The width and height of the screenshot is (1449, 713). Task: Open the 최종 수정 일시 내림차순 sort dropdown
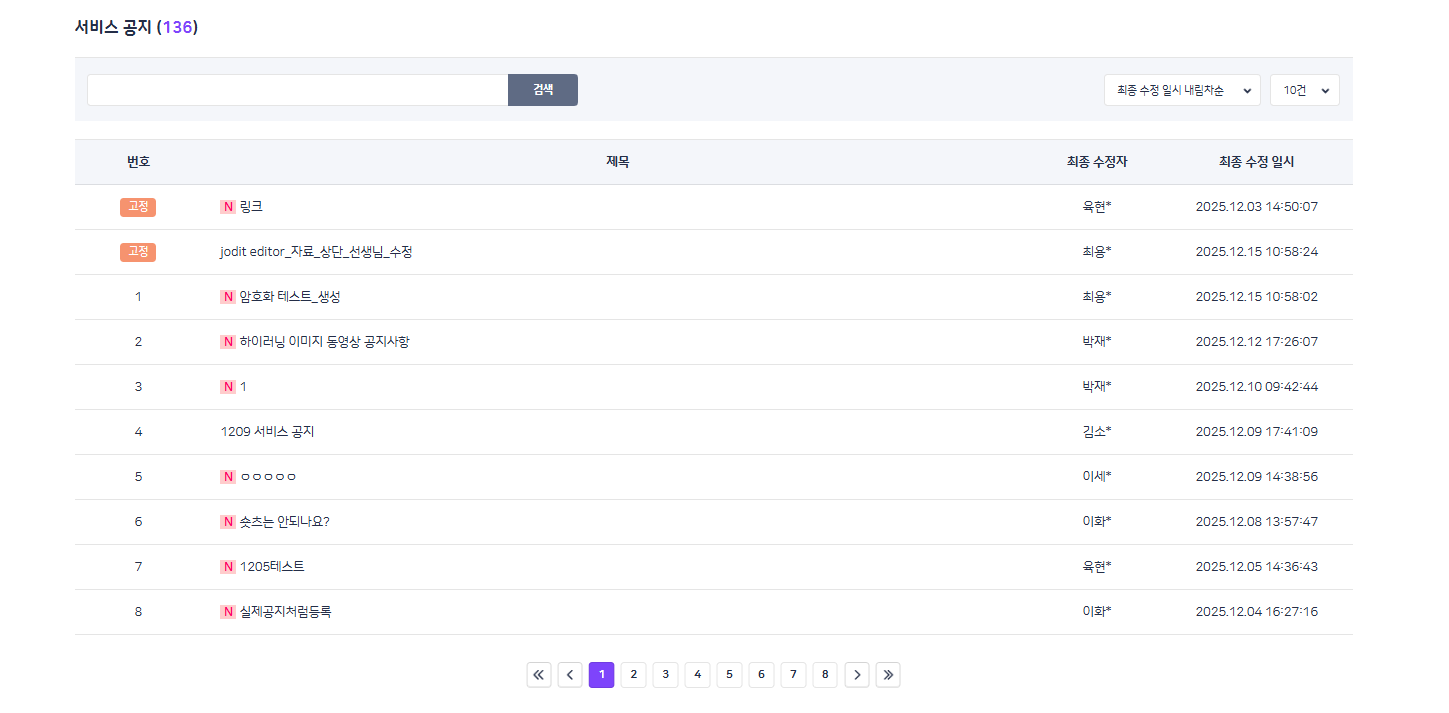click(x=1182, y=90)
